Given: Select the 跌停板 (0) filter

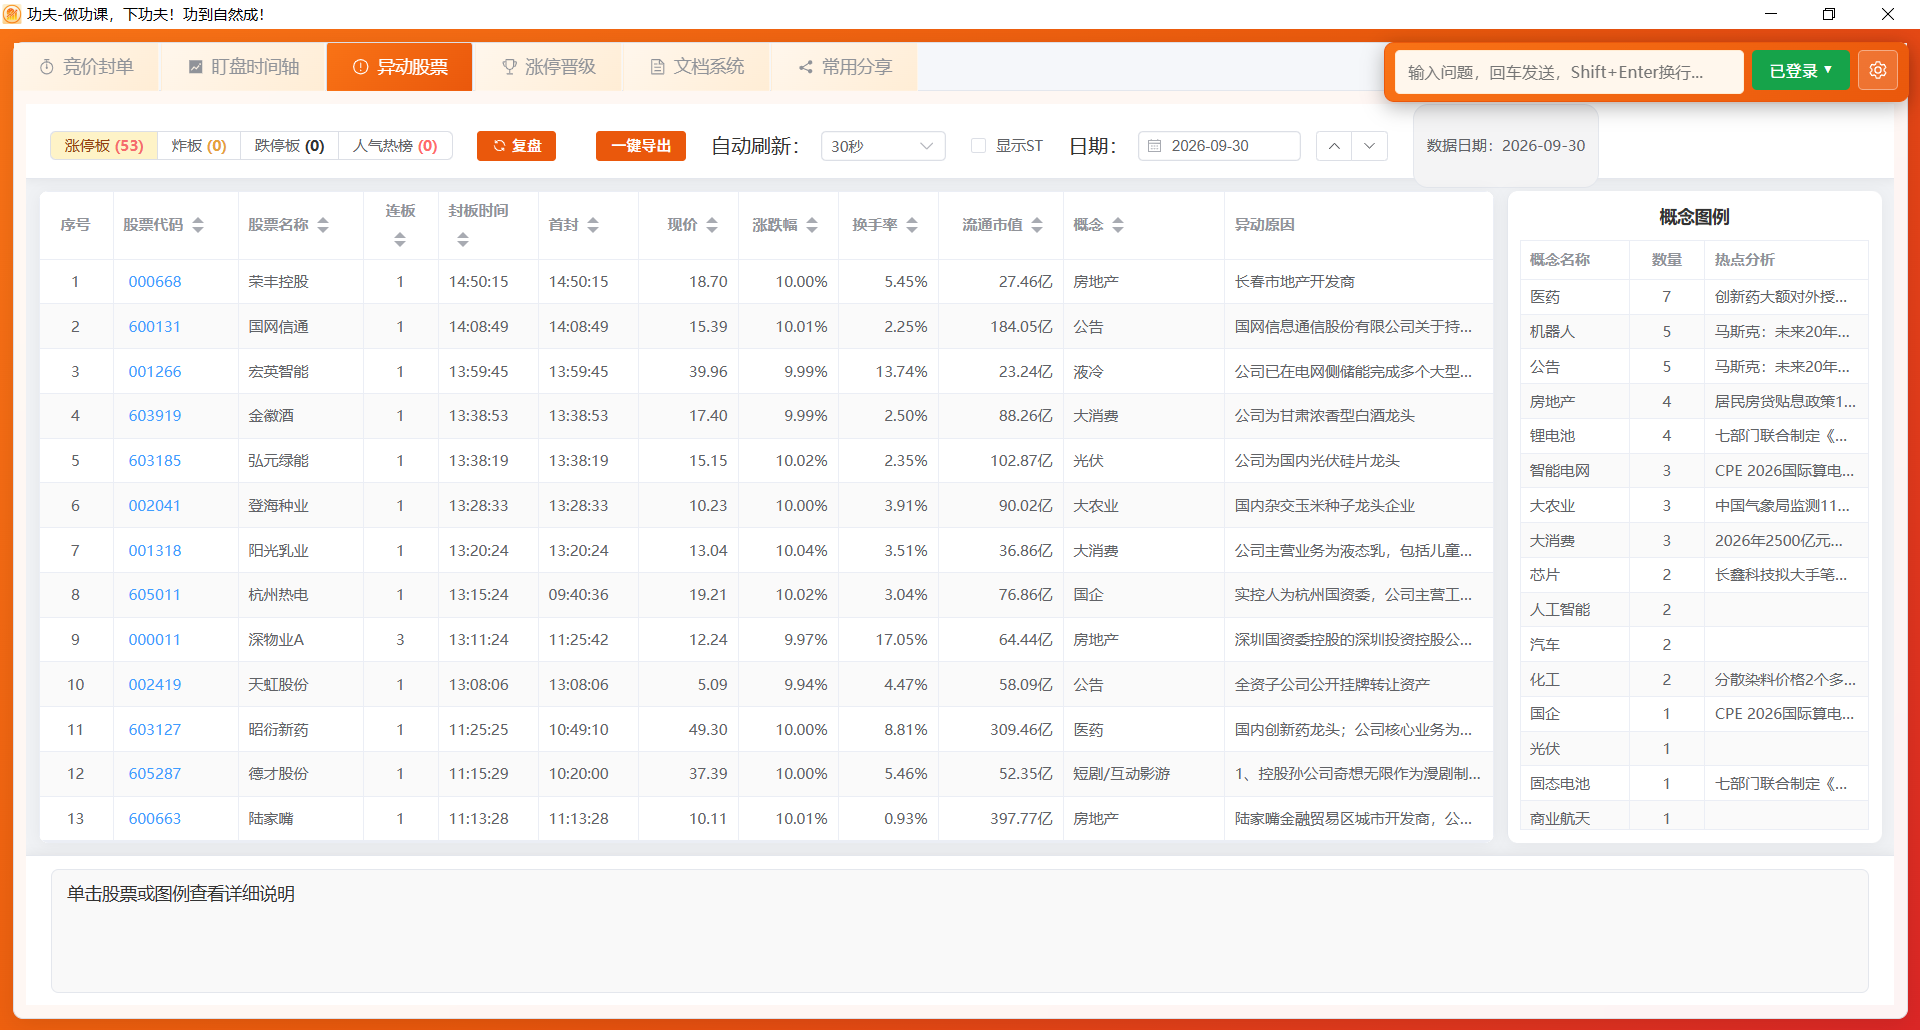Looking at the screenshot, I should pos(289,146).
